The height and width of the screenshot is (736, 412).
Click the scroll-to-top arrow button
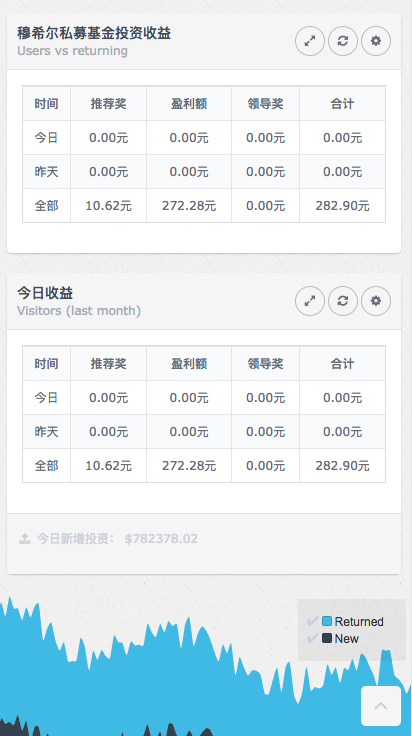click(381, 706)
